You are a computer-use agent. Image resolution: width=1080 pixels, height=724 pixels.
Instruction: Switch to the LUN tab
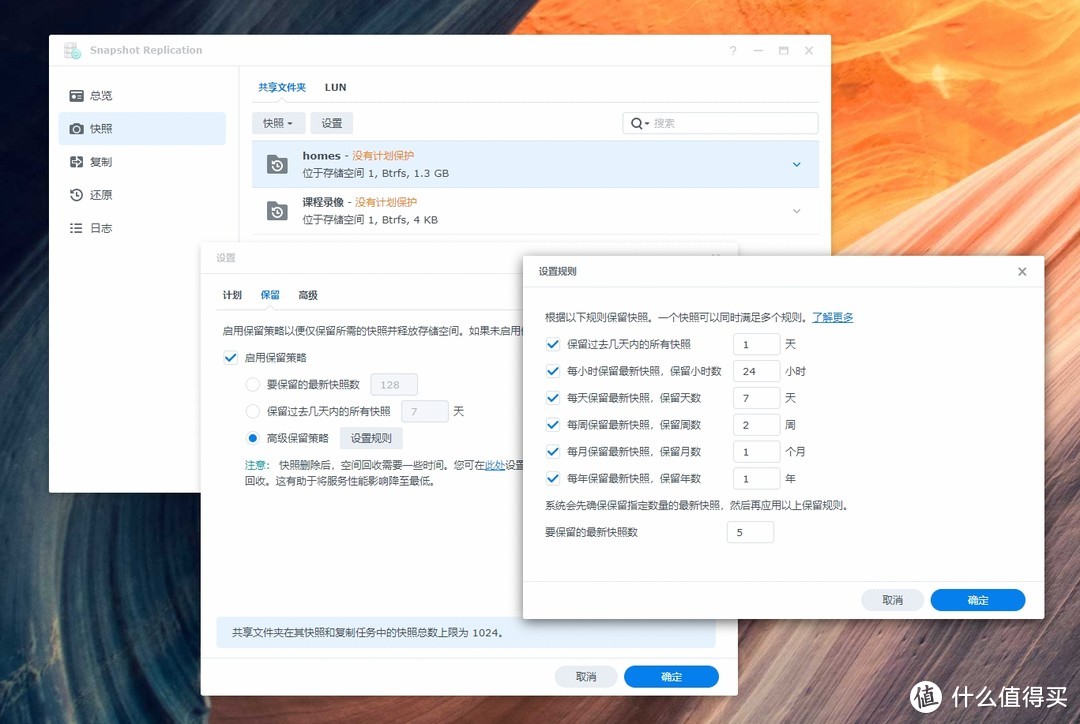click(x=335, y=87)
